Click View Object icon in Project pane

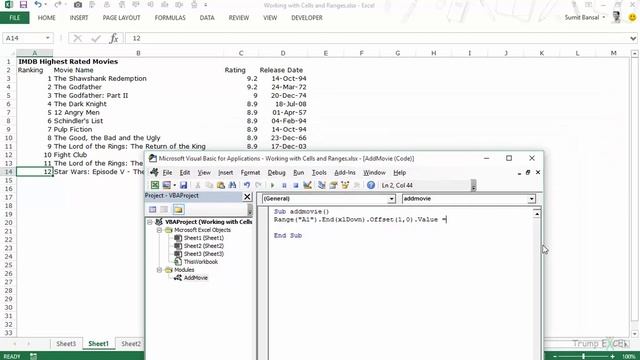pos(164,209)
